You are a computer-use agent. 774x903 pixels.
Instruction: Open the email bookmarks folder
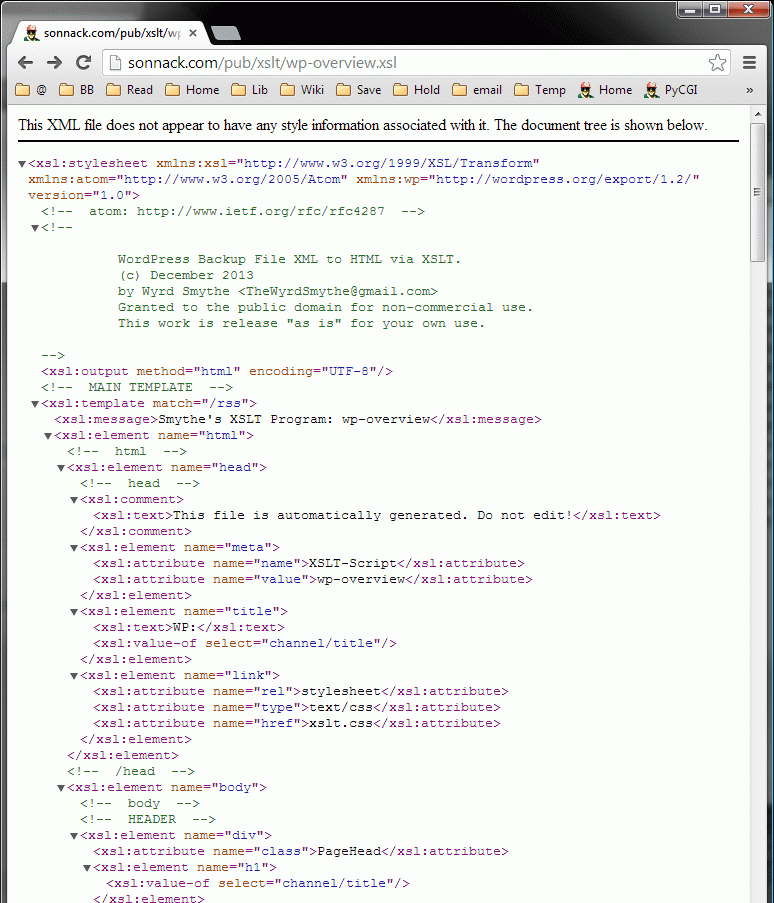(x=477, y=90)
